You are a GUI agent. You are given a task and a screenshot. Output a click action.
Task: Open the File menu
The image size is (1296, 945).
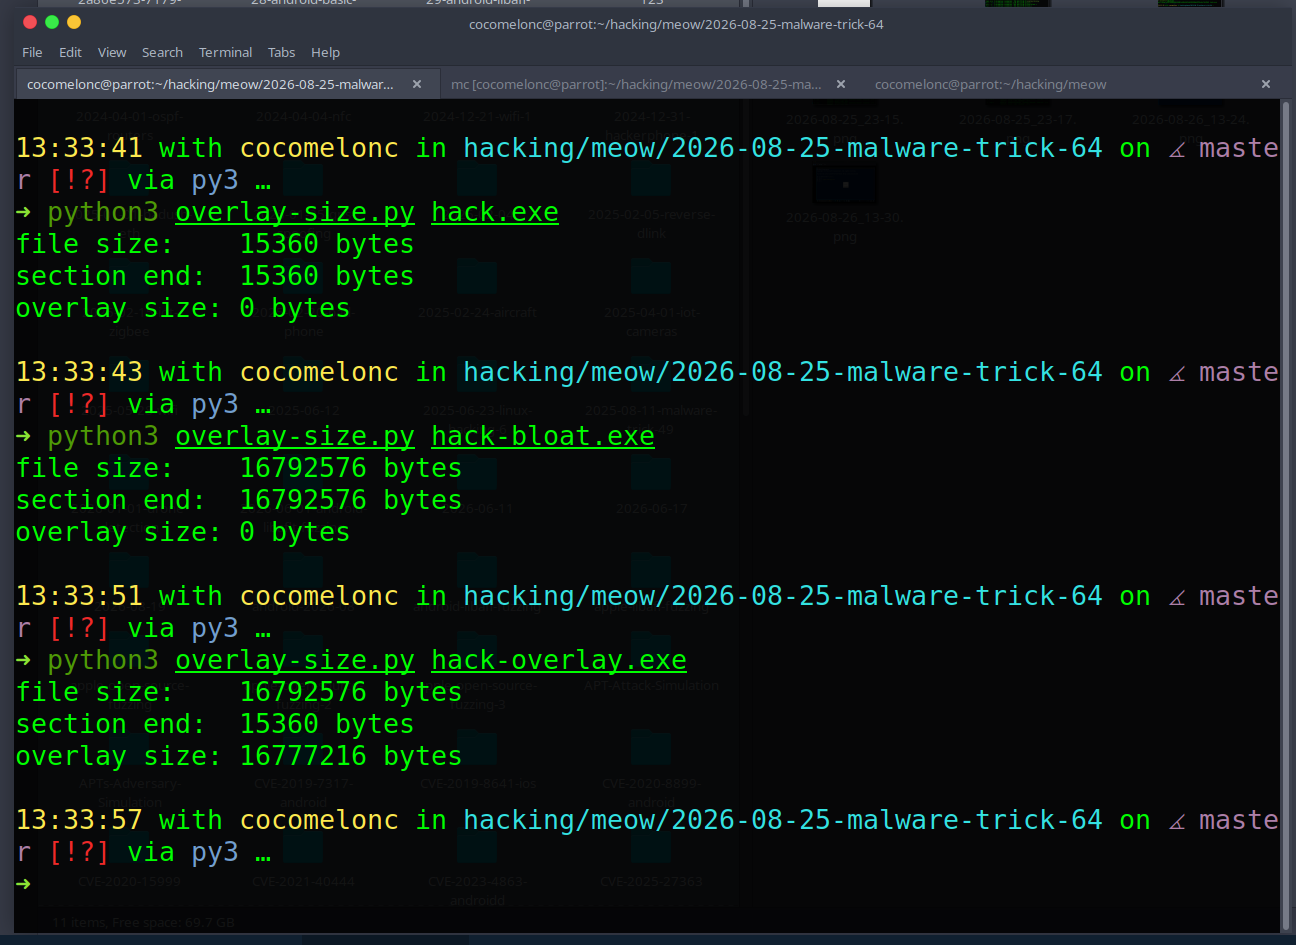(x=32, y=52)
